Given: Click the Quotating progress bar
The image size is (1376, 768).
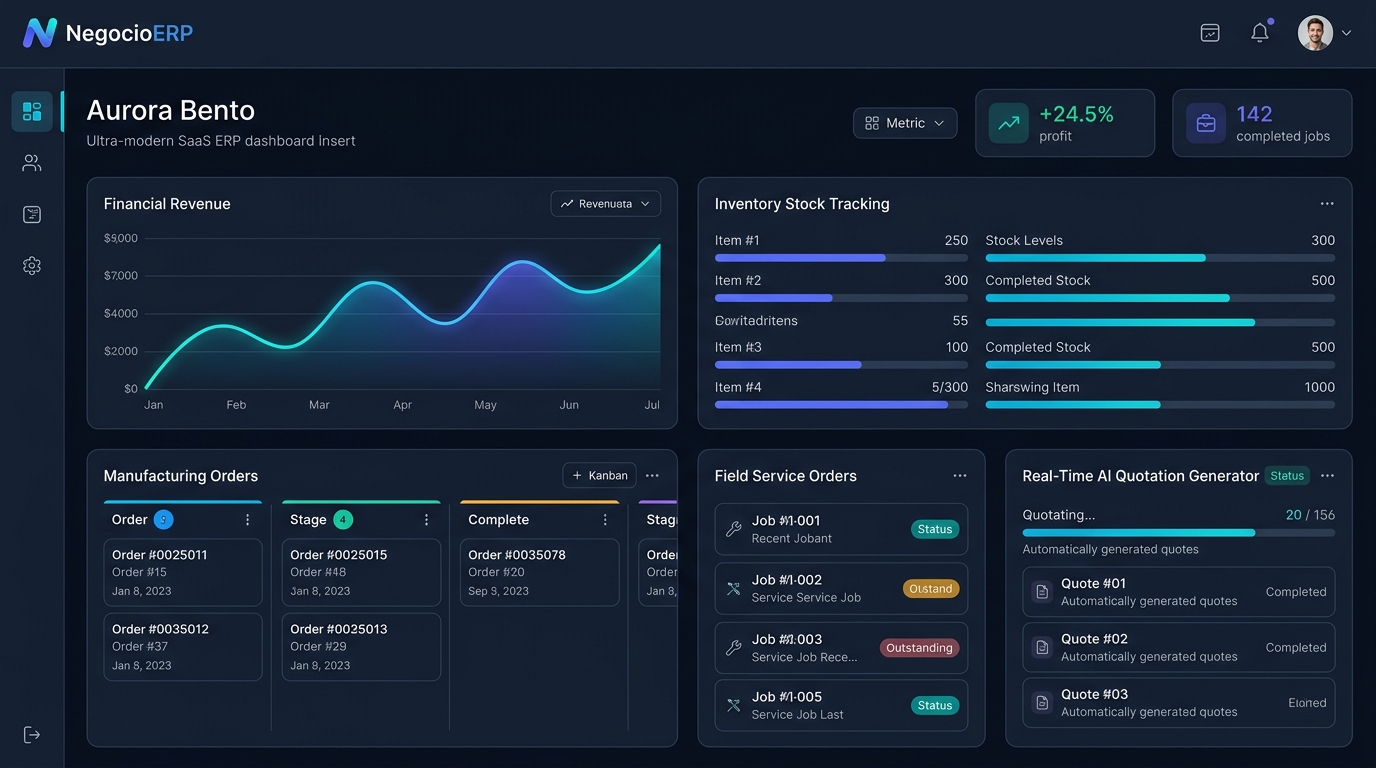Looking at the screenshot, I should (x=1178, y=533).
